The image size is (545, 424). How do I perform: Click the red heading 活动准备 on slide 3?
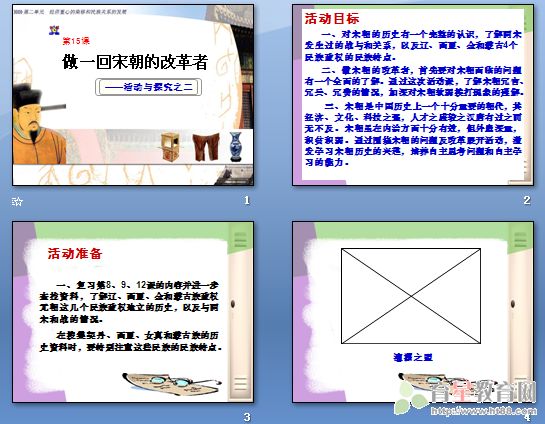[x=75, y=253]
